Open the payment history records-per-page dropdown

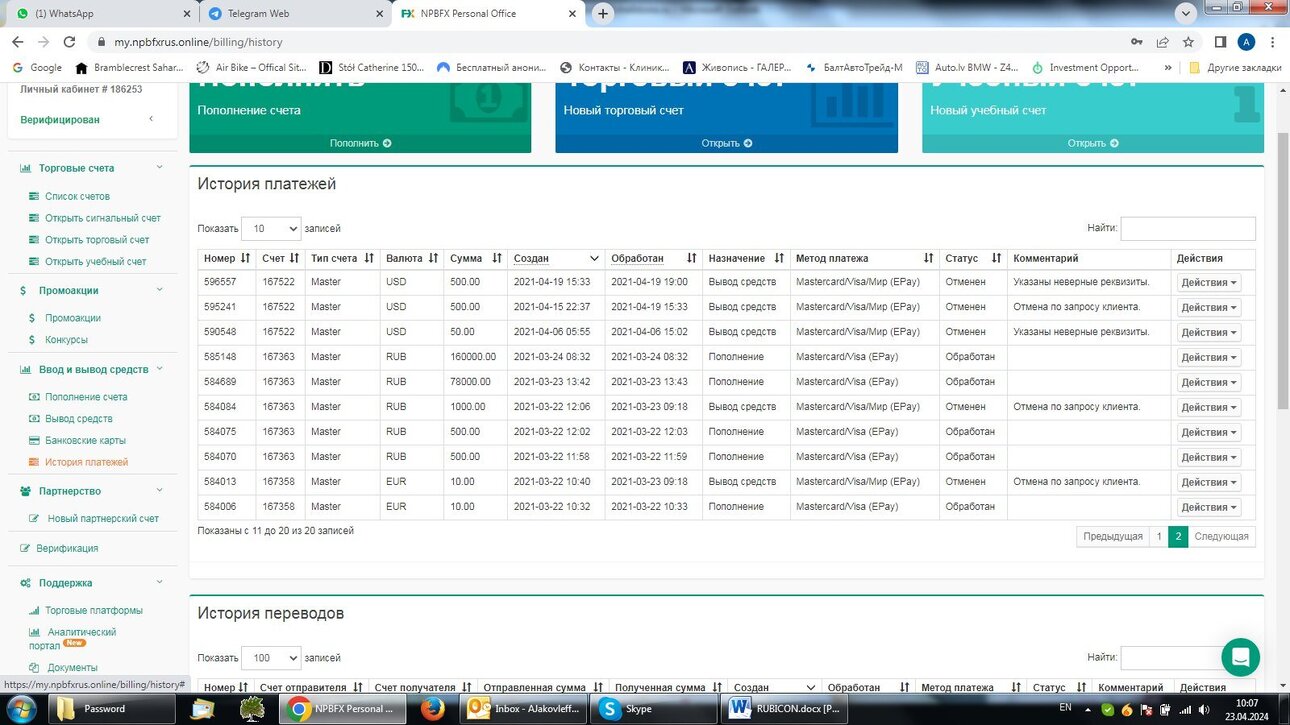tap(271, 228)
